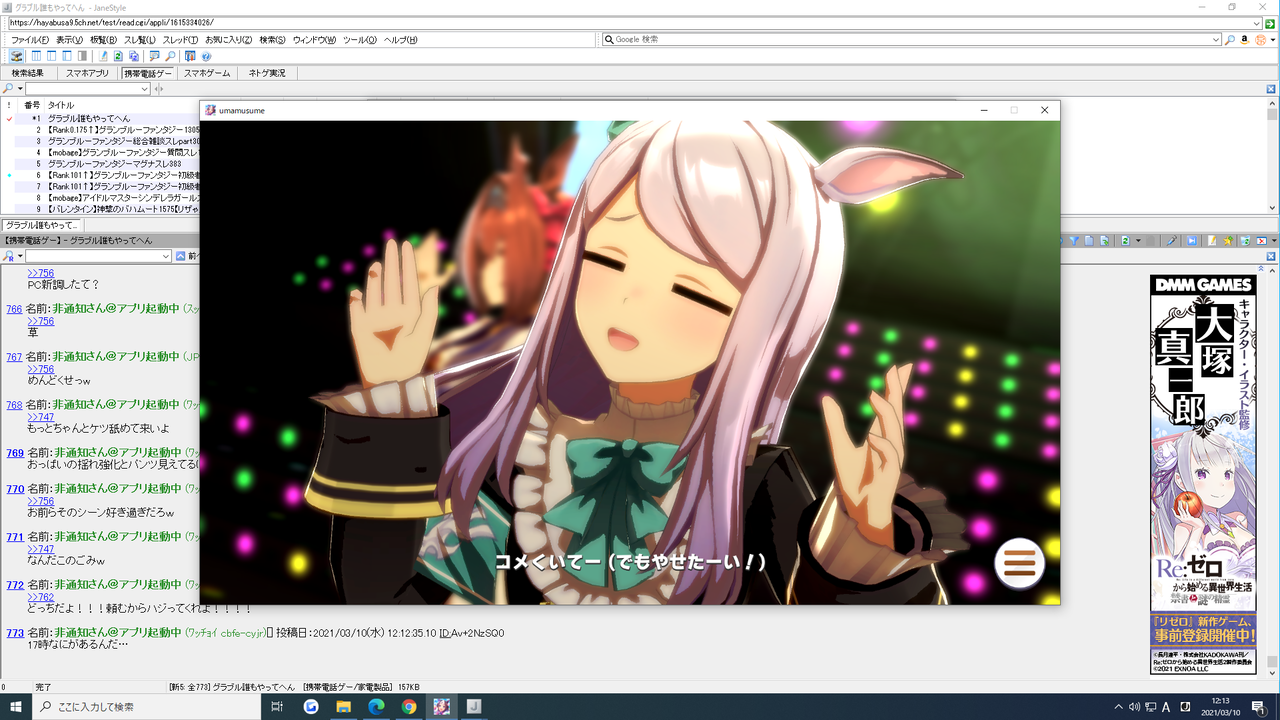The width and height of the screenshot is (1280, 720).
Task: Switch to the 検索結果 tab
Action: tap(28, 73)
